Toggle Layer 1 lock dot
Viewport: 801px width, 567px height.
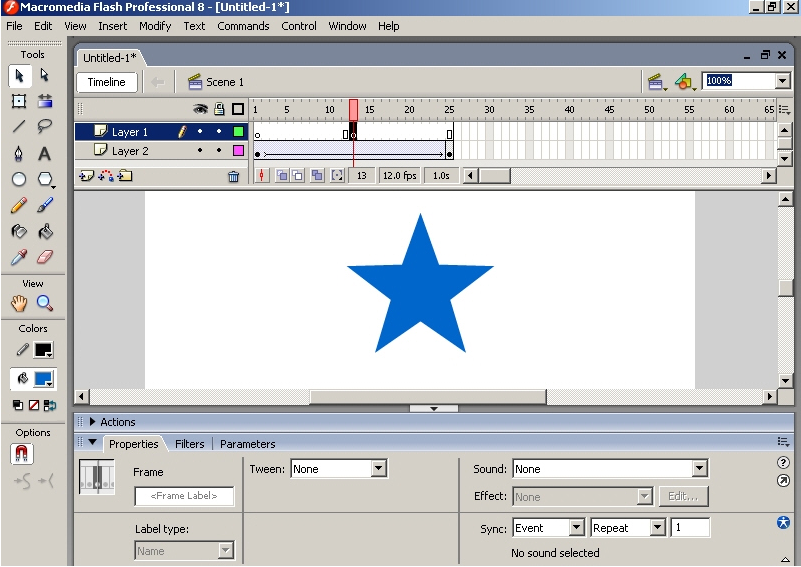point(219,132)
